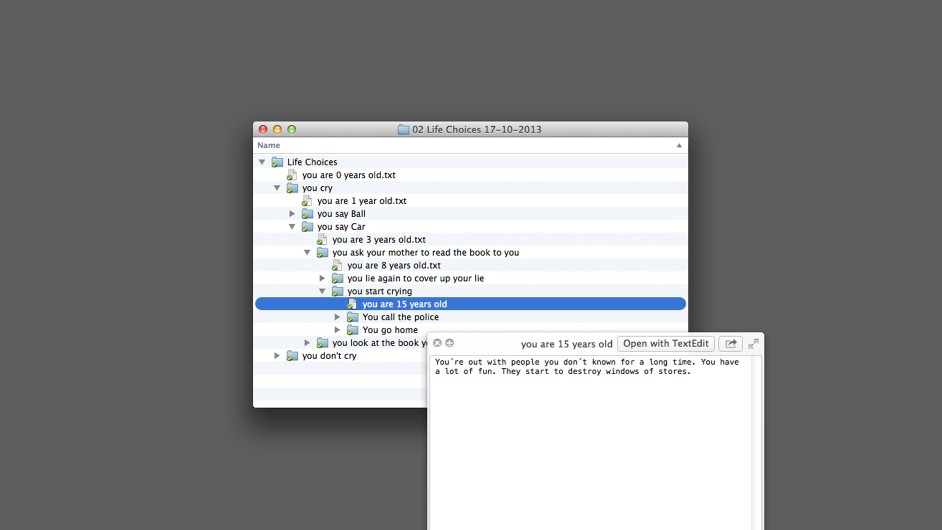Click Open with TextEdit button
The height and width of the screenshot is (530, 942).
665,344
